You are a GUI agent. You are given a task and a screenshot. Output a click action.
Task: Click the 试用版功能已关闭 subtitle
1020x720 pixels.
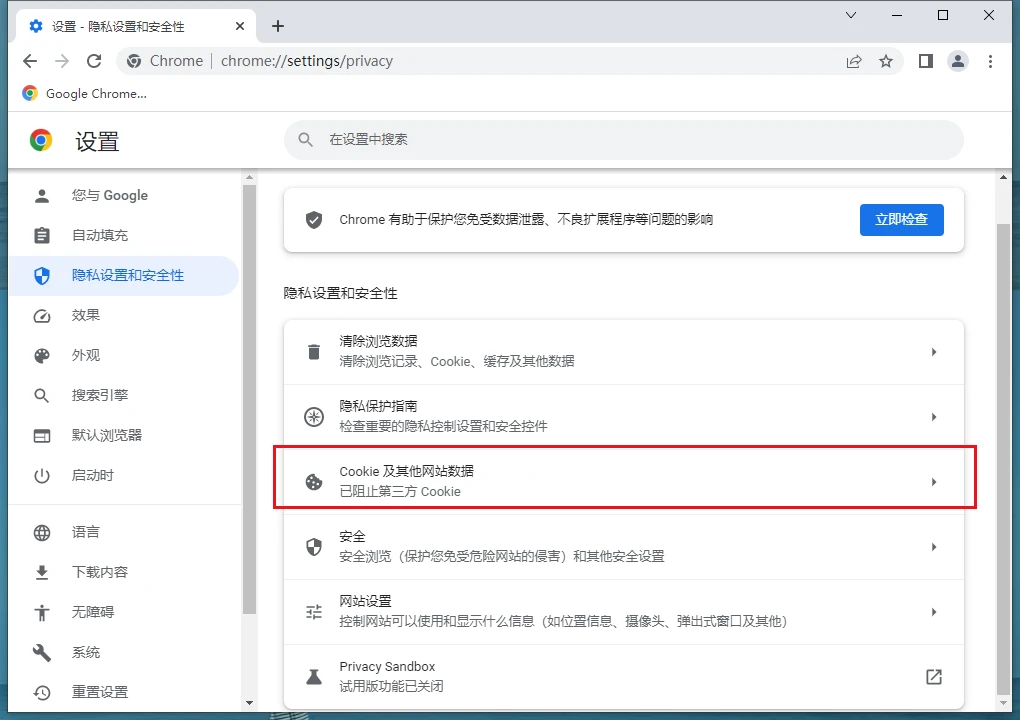(x=391, y=686)
